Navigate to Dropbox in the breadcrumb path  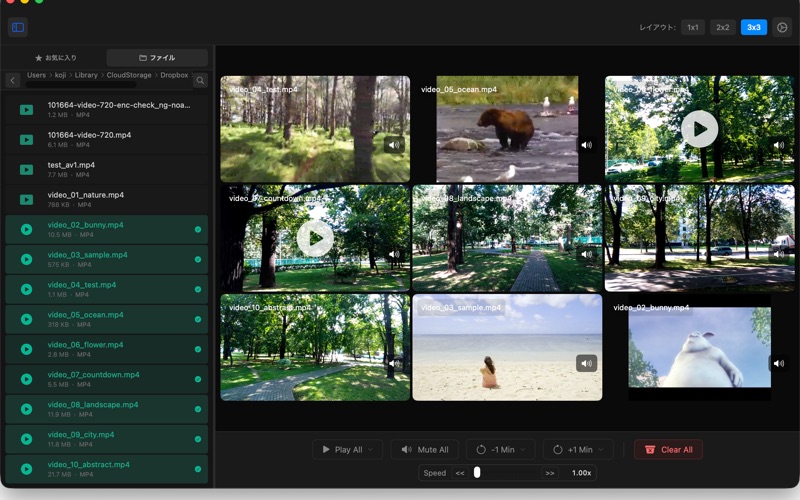coord(174,75)
